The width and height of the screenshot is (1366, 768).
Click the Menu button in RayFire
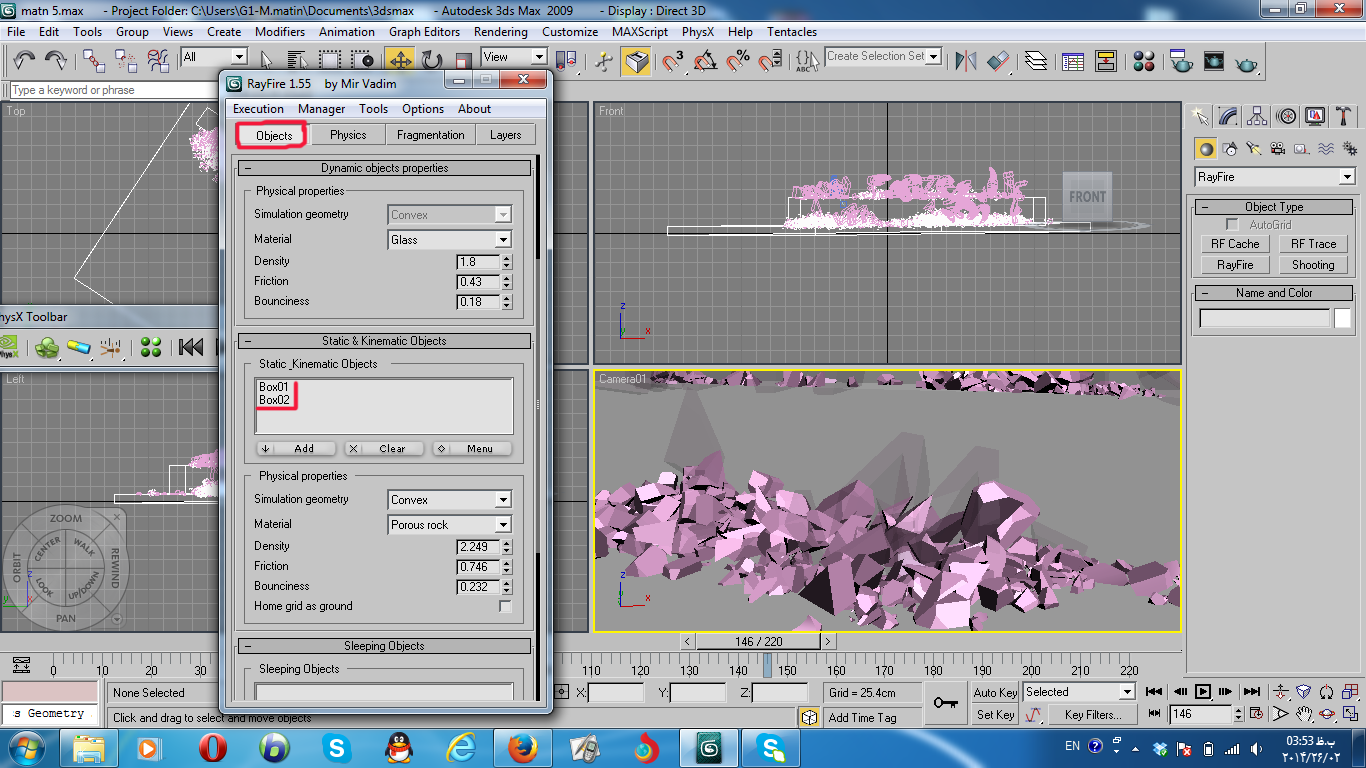[472, 449]
